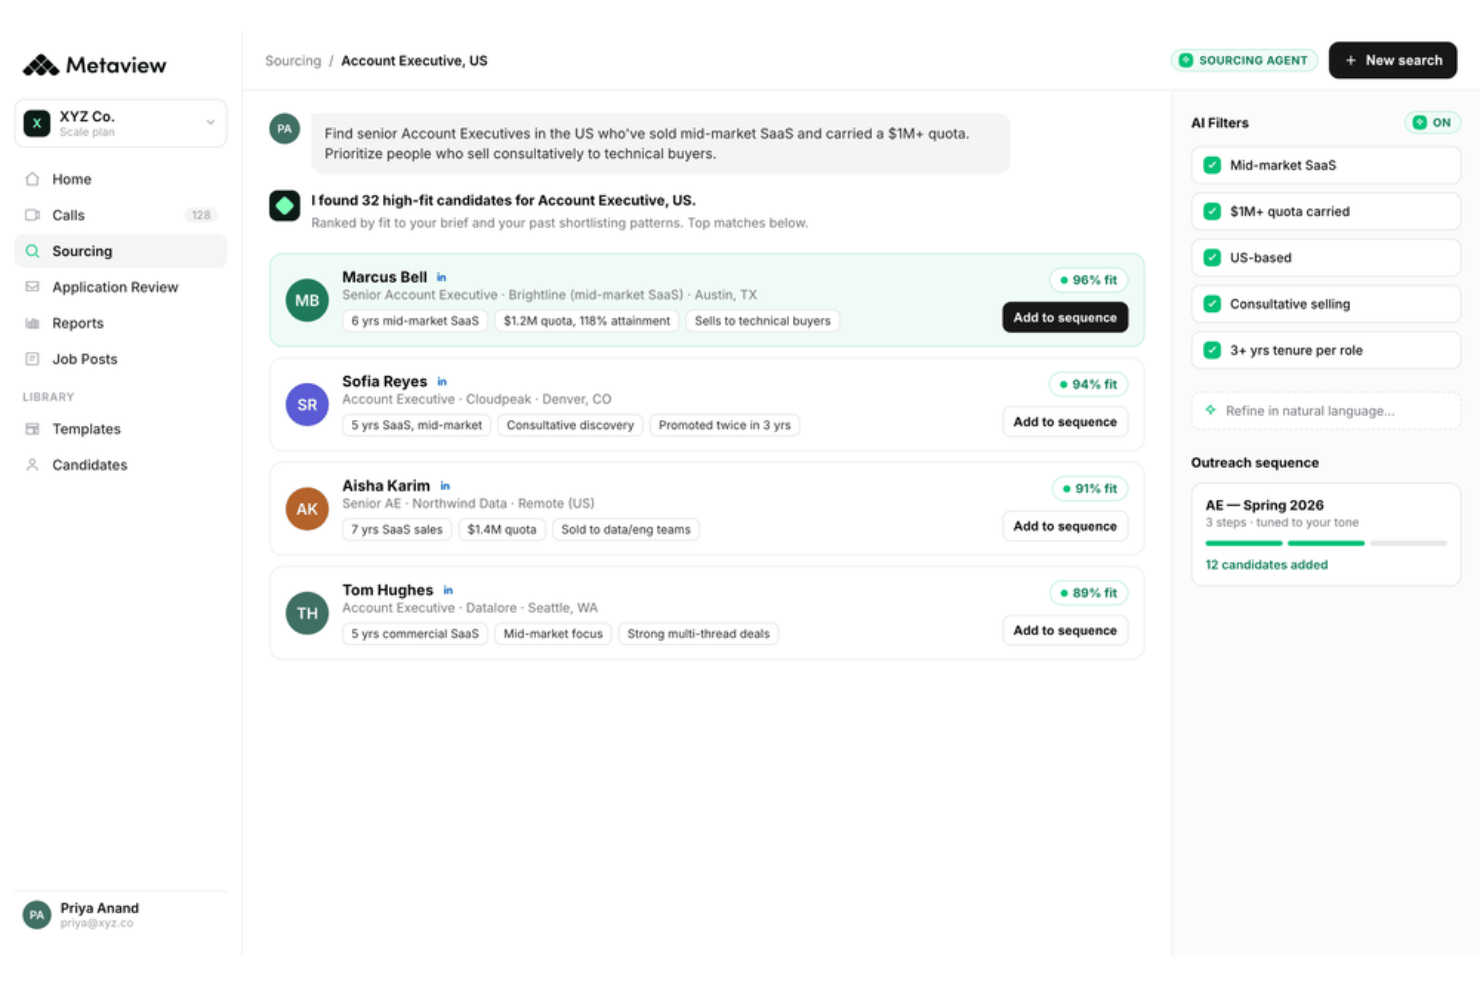Click the Sourcing magnifier icon
This screenshot has width=1480, height=987.
tap(32, 251)
